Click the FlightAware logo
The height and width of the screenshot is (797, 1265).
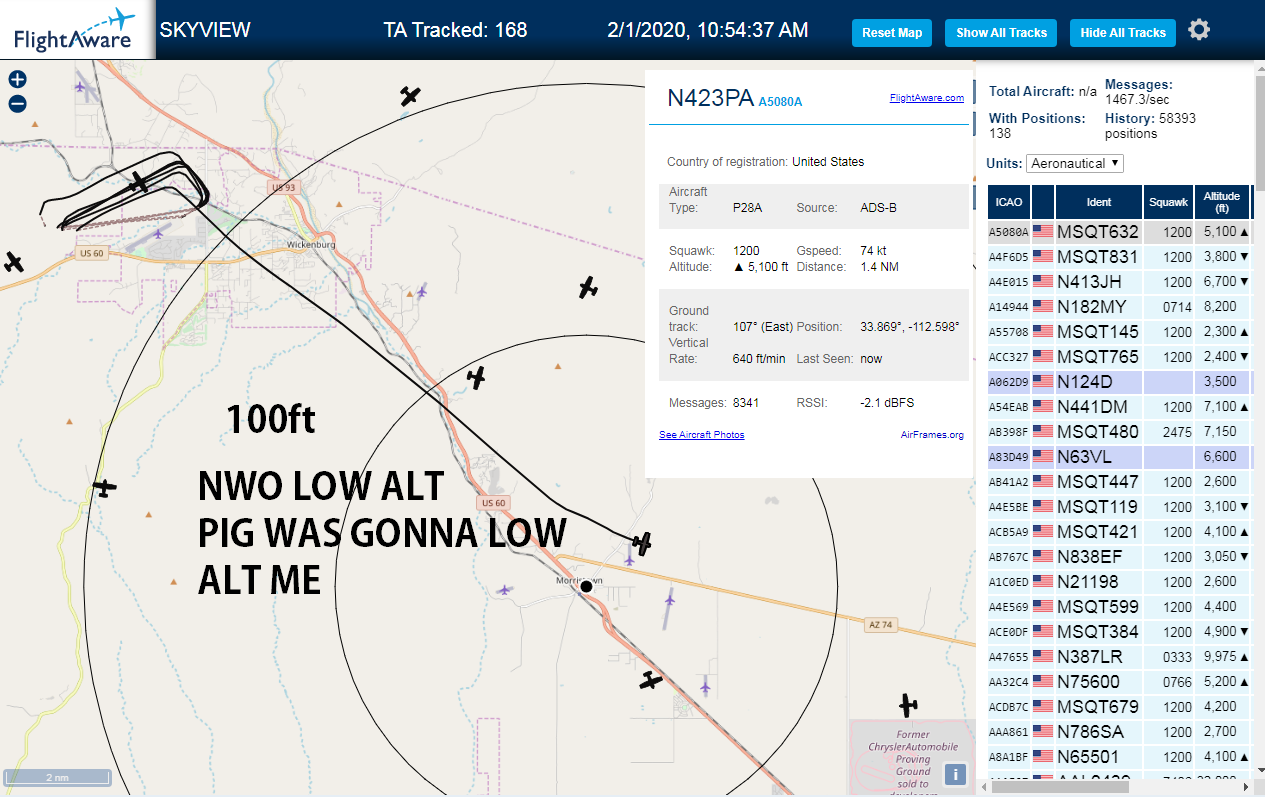click(73, 29)
